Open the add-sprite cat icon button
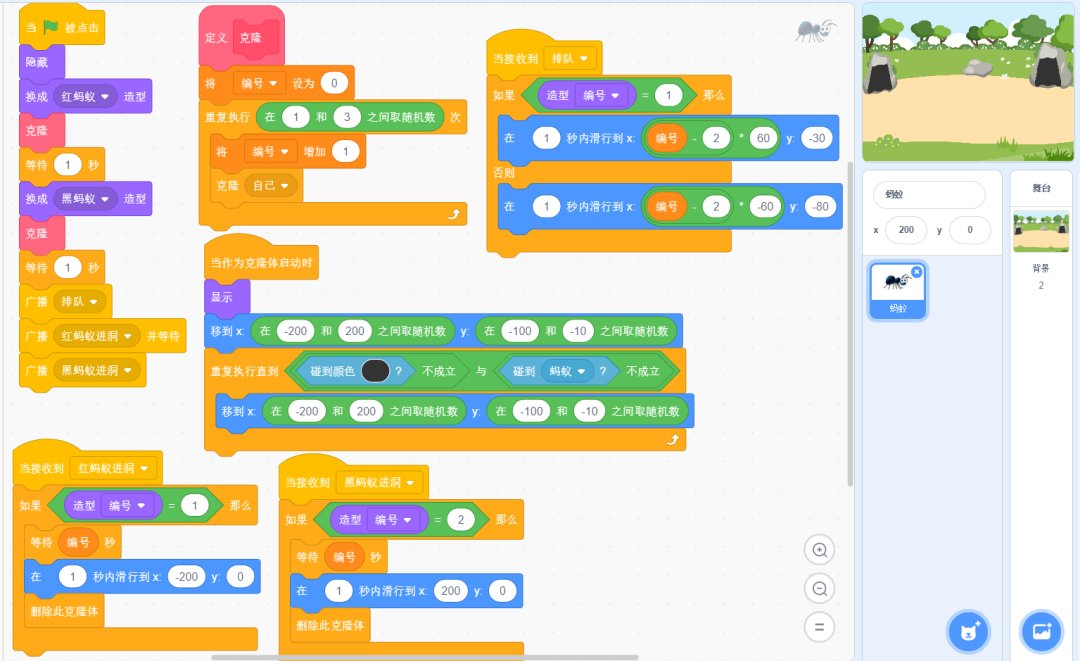 click(967, 631)
